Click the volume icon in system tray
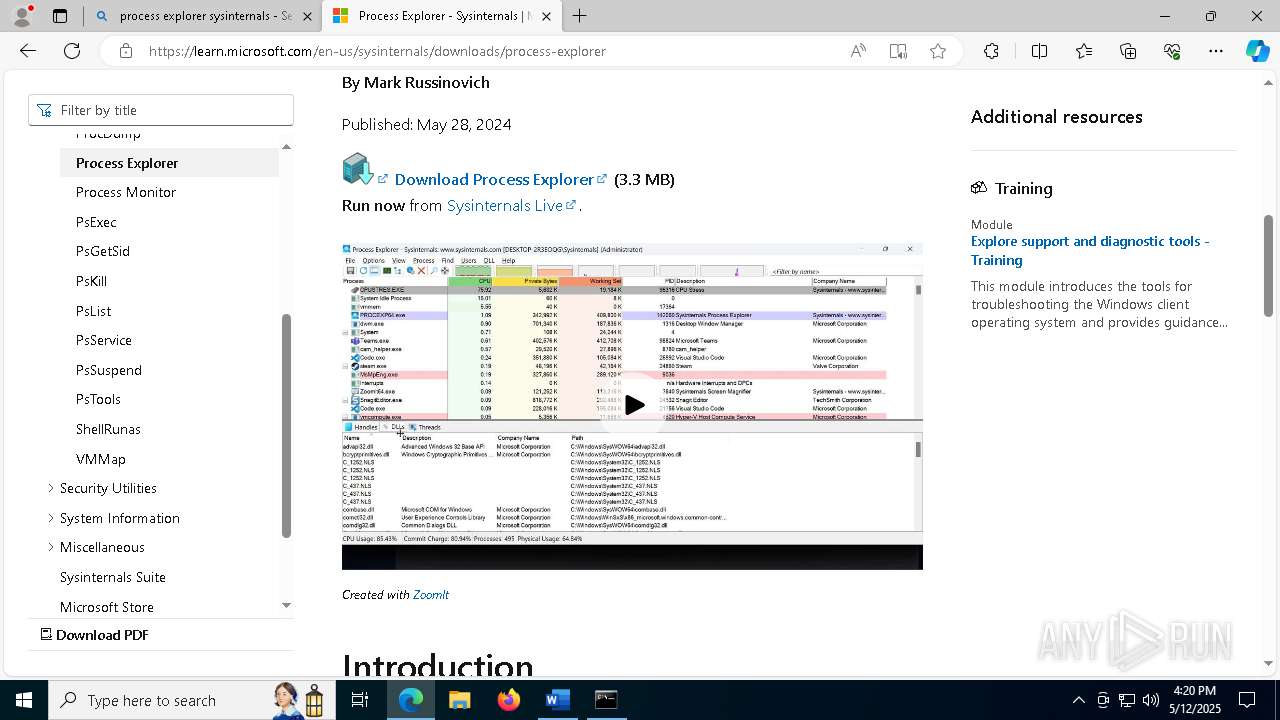This screenshot has width=1280, height=720. pyautogui.click(x=1151, y=700)
